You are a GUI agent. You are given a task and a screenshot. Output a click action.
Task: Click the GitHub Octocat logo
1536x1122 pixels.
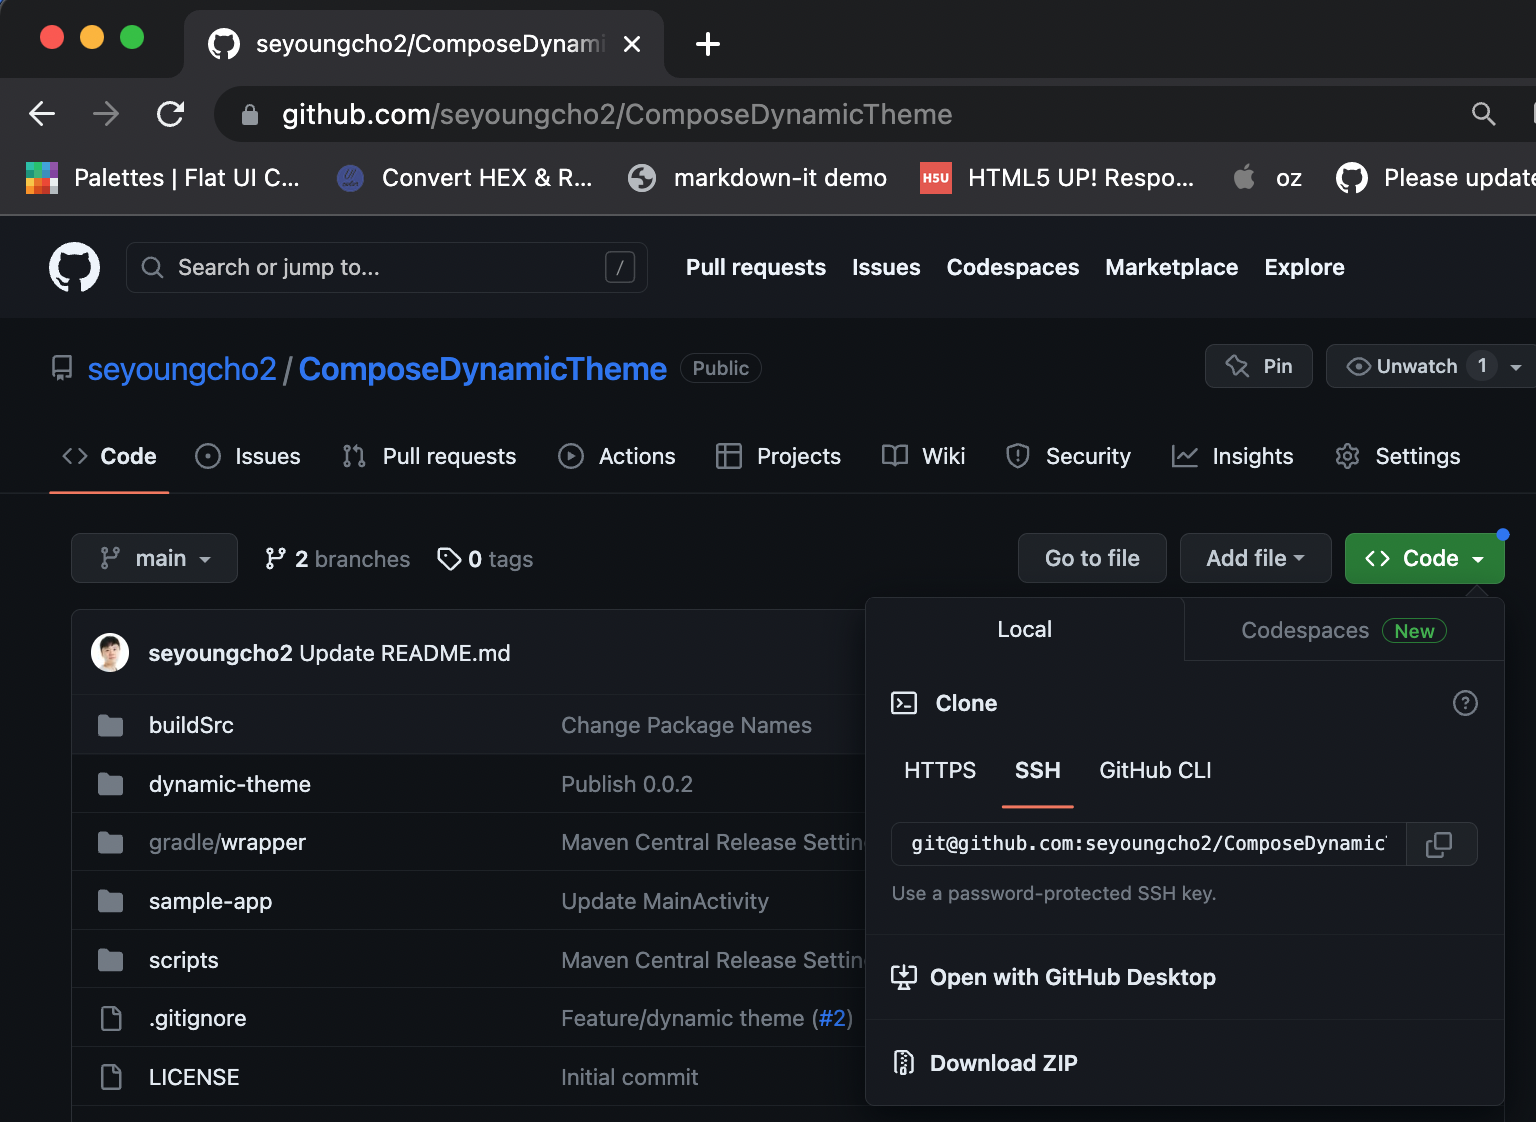coord(75,267)
